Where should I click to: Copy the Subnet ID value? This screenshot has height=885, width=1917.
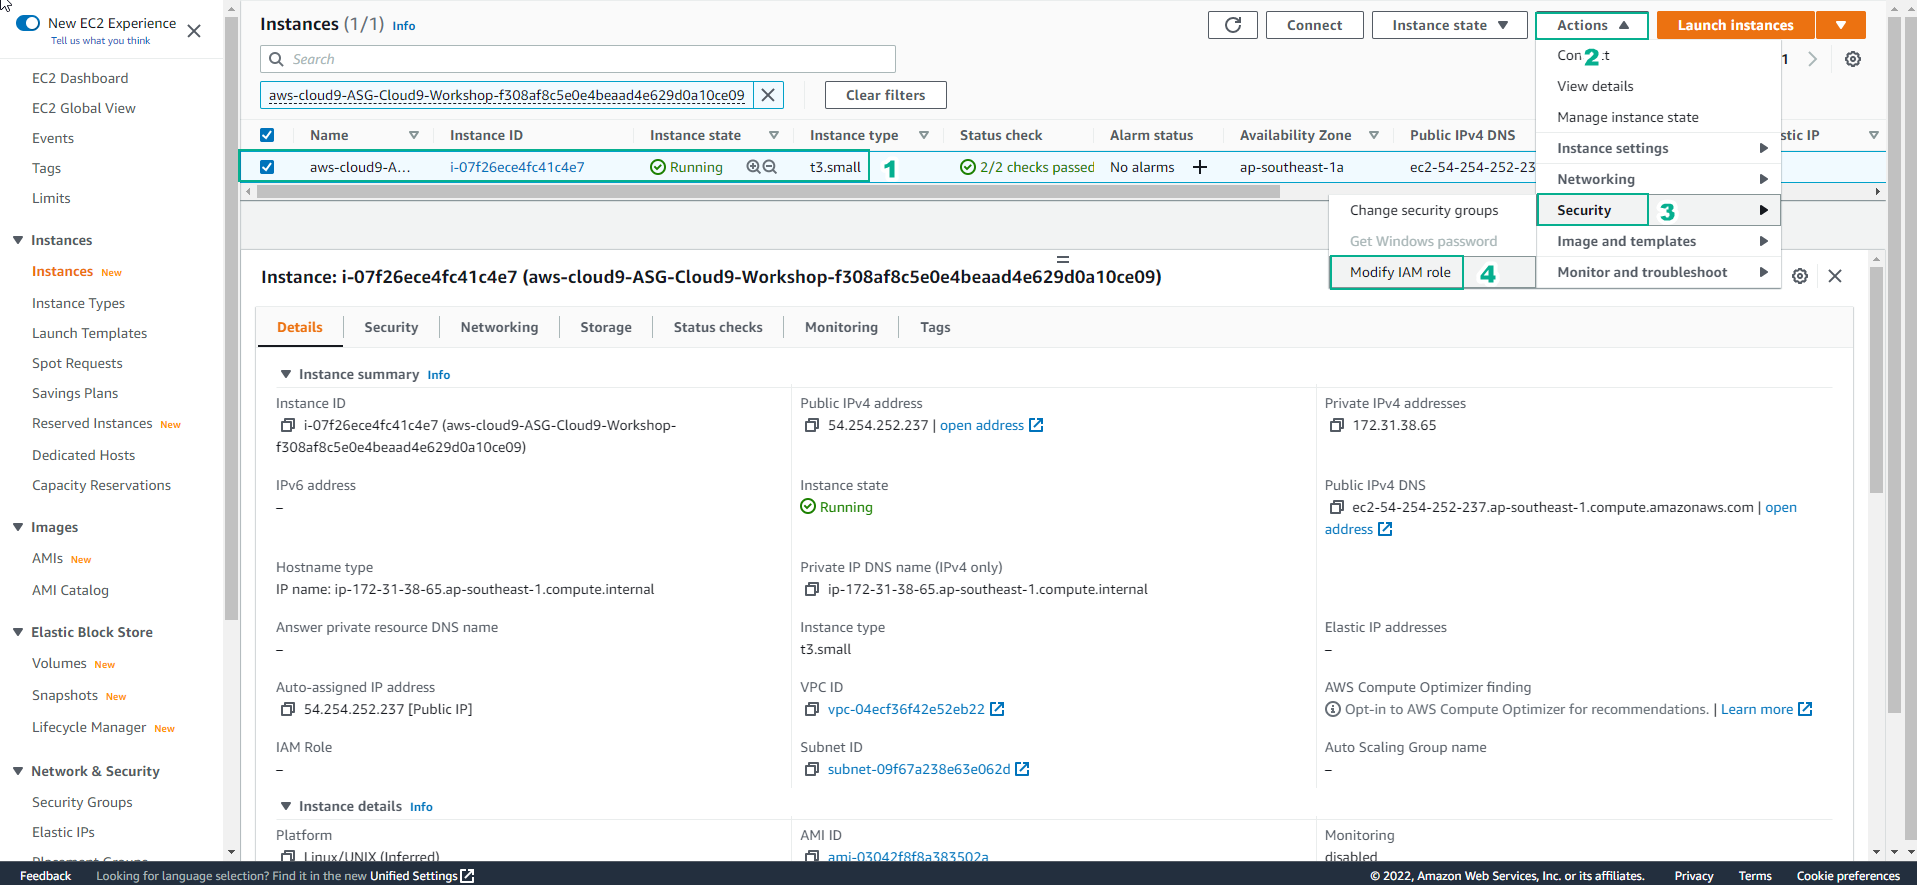(x=812, y=769)
